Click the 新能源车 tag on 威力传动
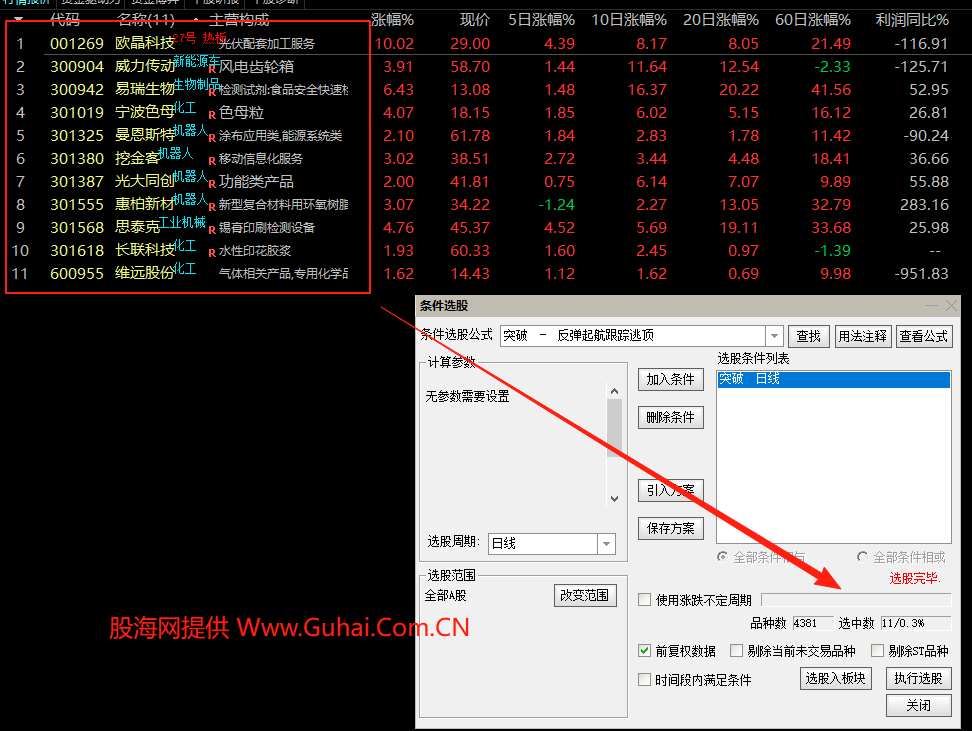The width and height of the screenshot is (972, 731). [x=197, y=61]
